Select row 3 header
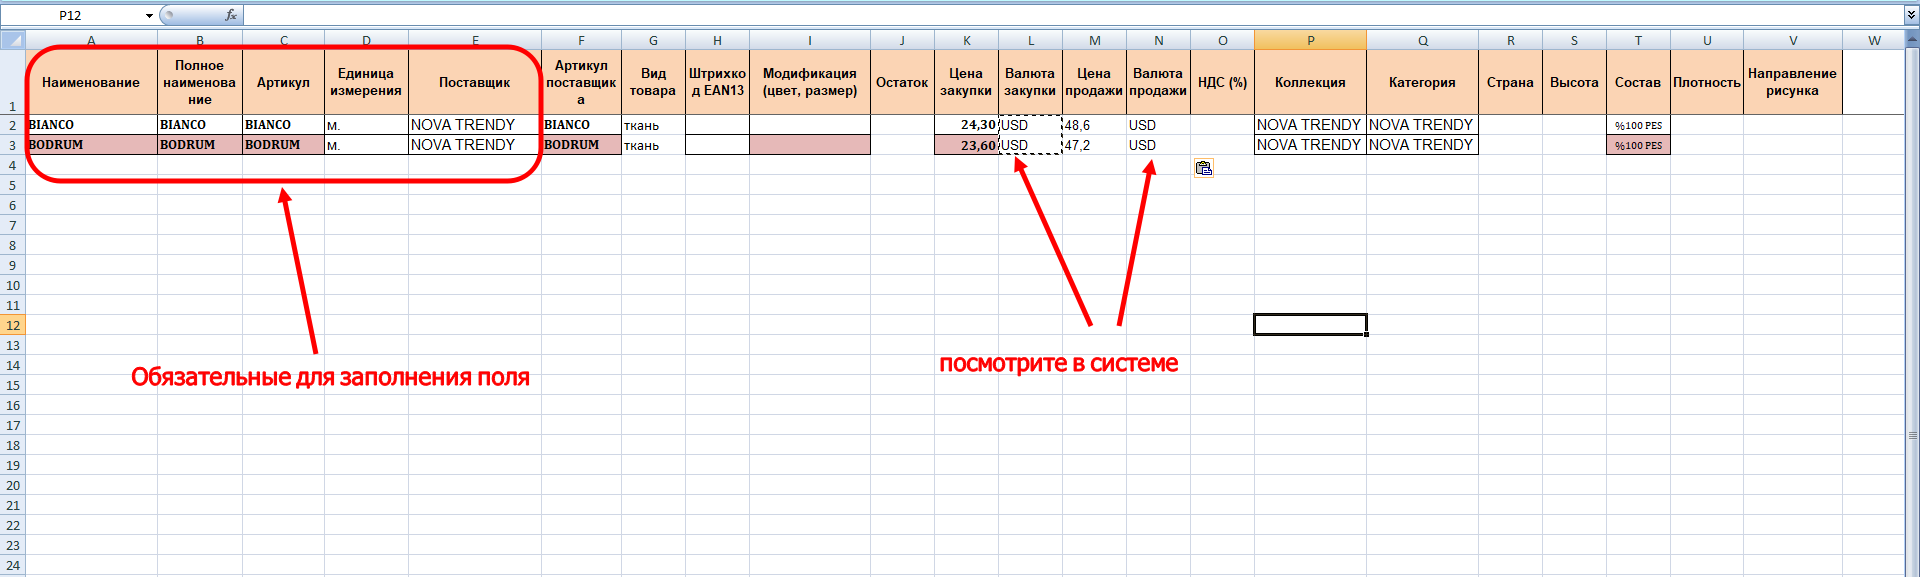1920x577 pixels. [x=12, y=145]
